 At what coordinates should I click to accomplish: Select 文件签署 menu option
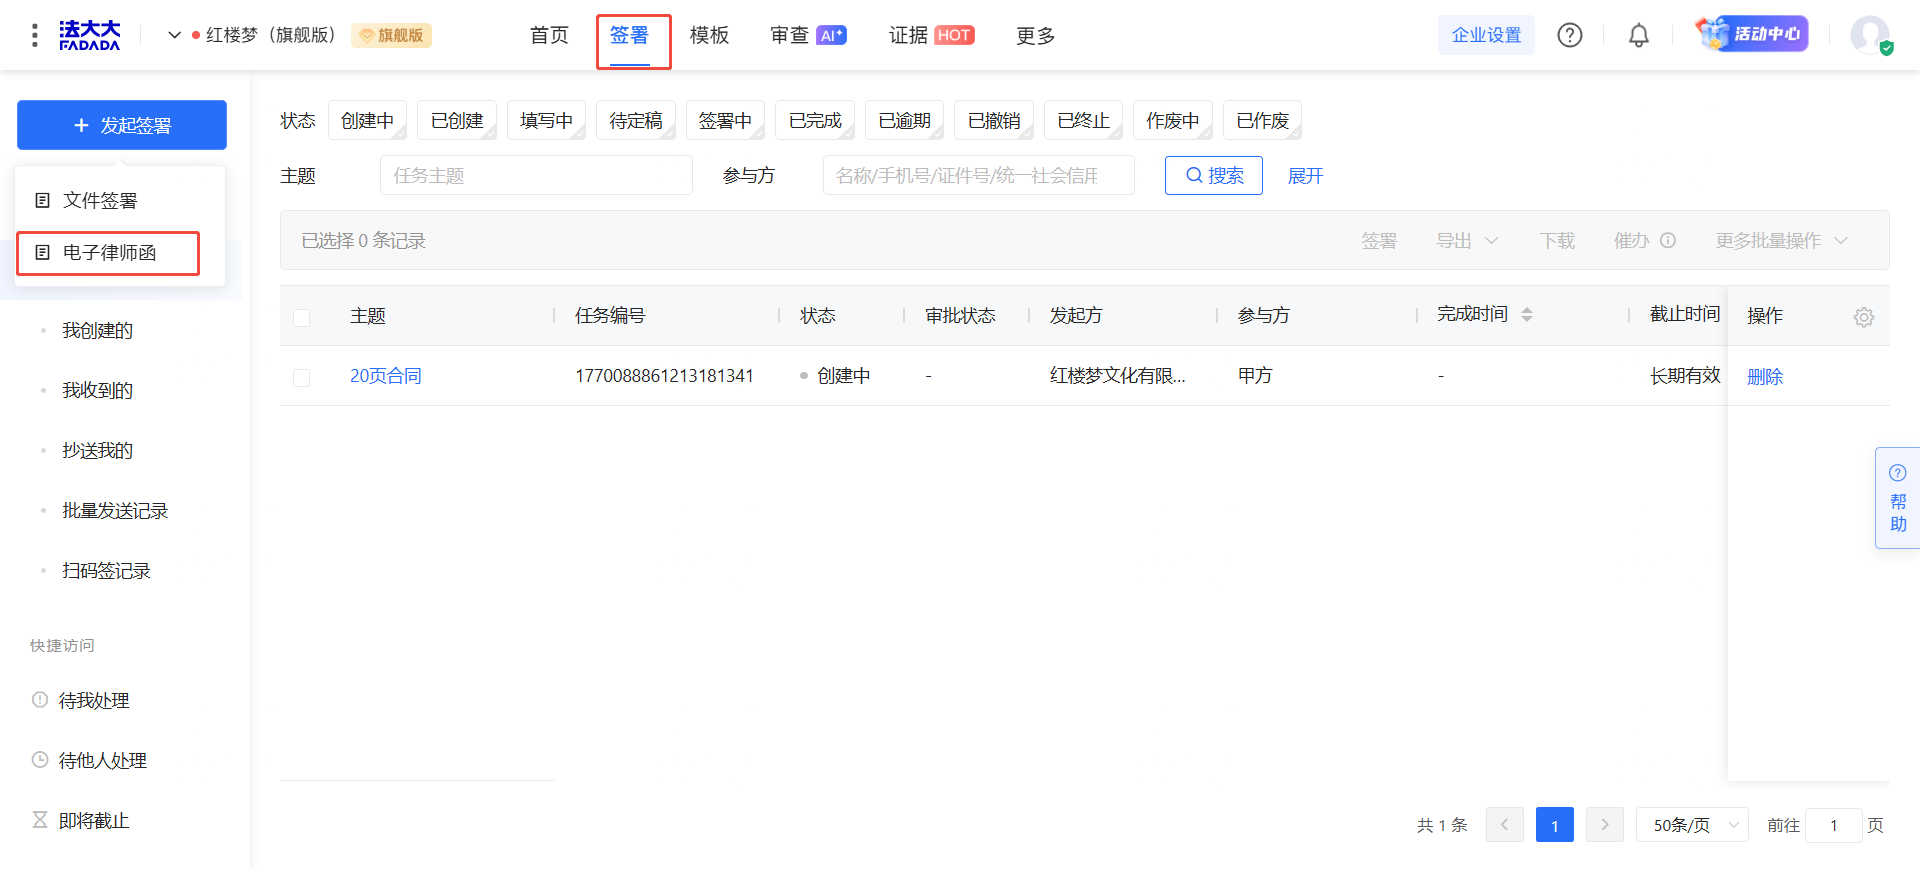click(x=120, y=201)
